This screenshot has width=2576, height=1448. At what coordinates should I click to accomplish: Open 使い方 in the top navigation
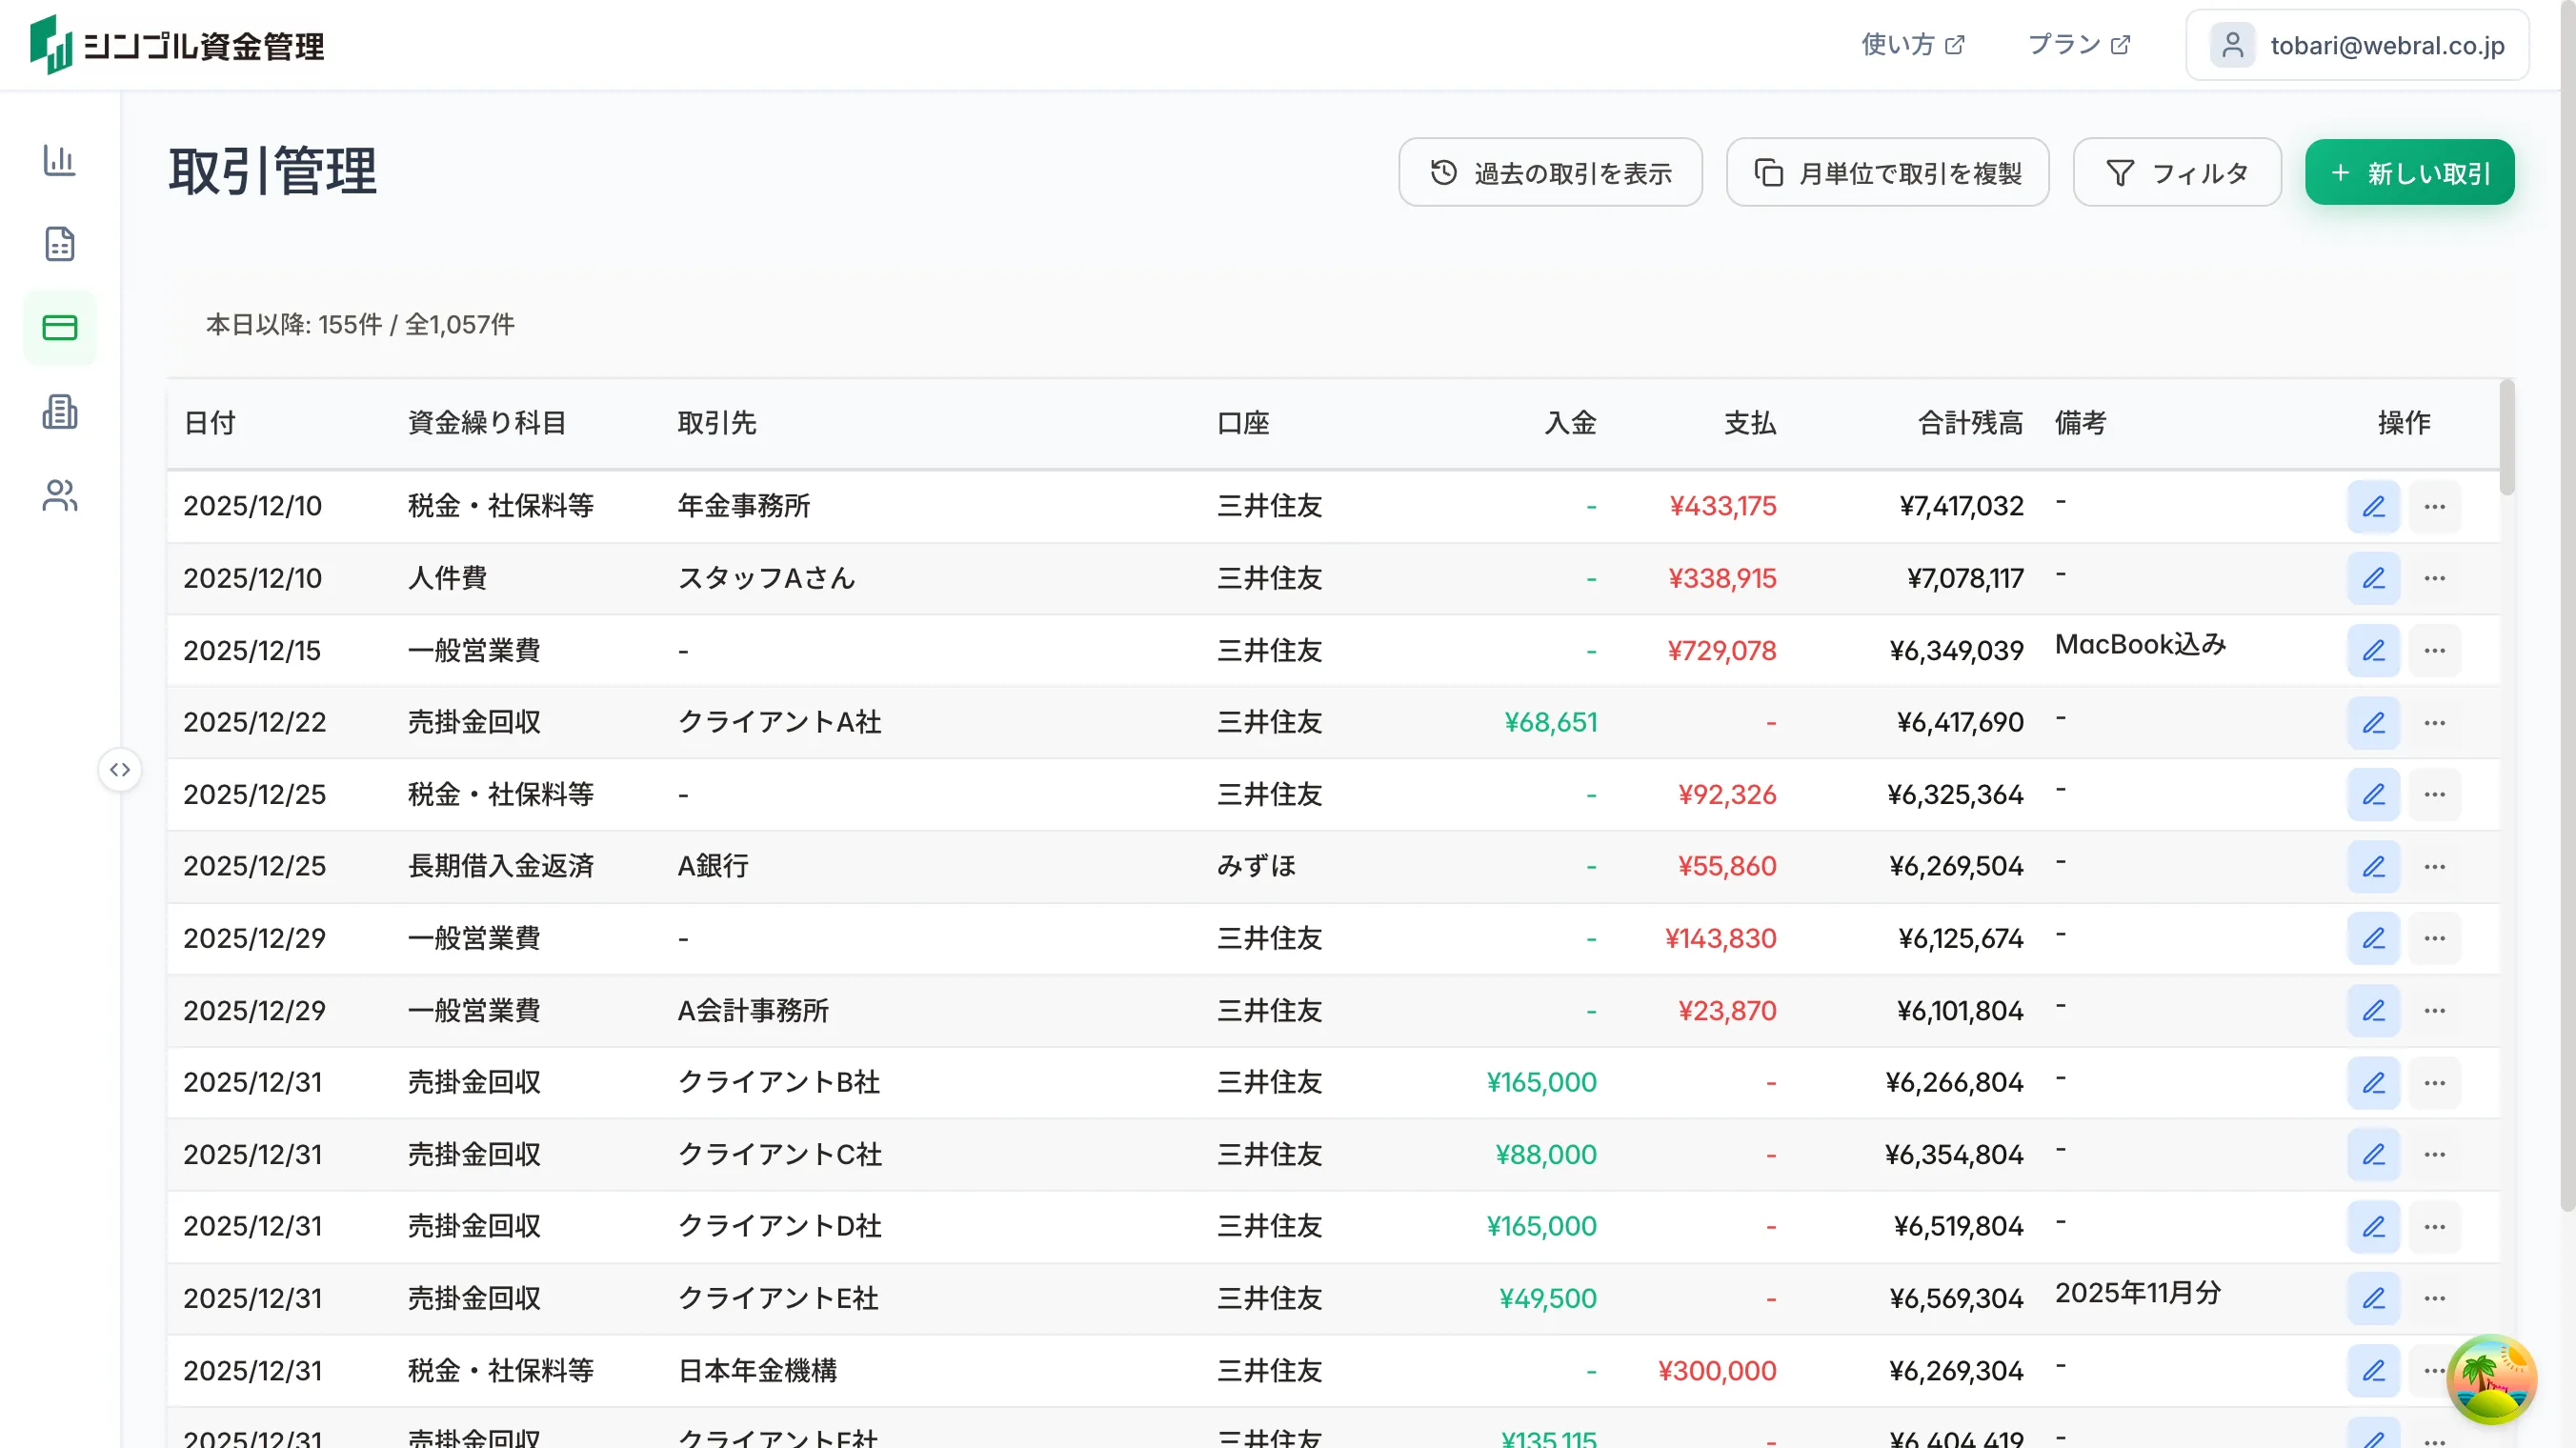coord(1913,44)
